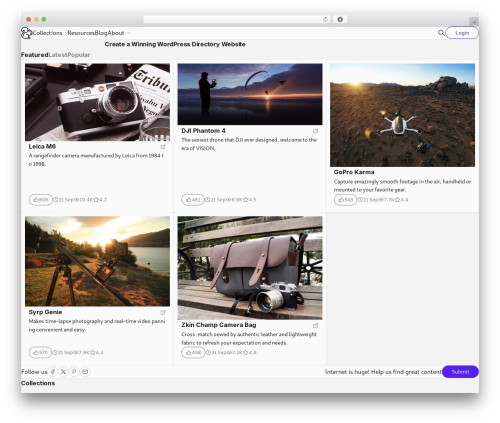Reload the page with the refresh icon

tap(325, 19)
